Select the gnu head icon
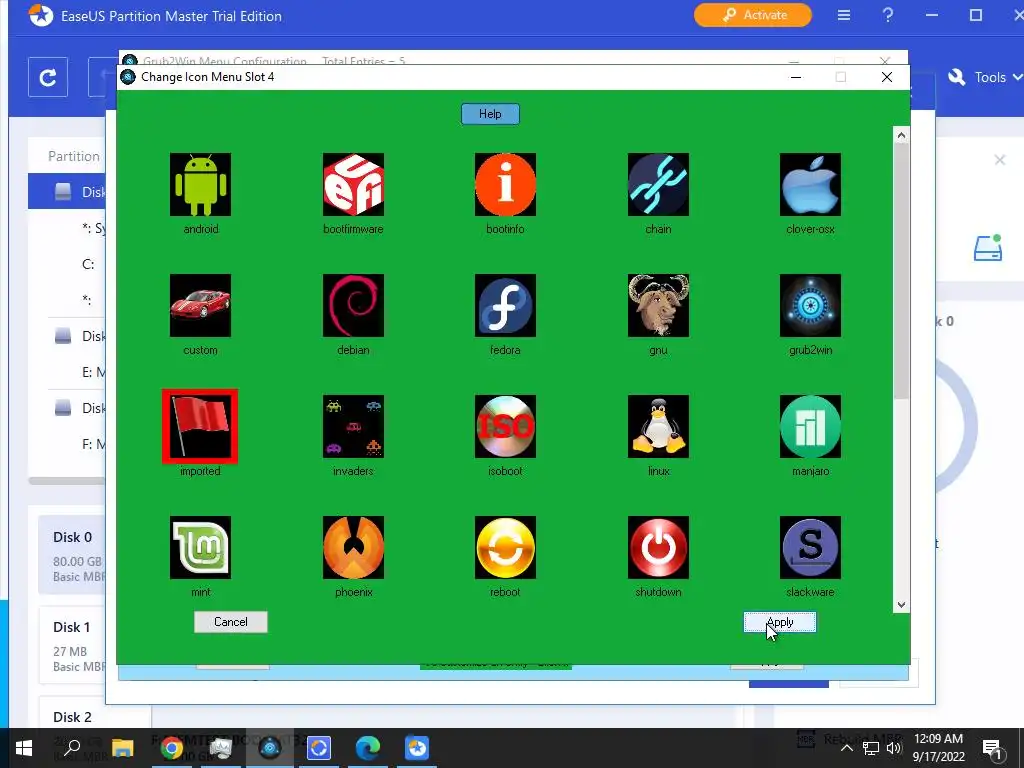The image size is (1024, 768). coord(658,306)
